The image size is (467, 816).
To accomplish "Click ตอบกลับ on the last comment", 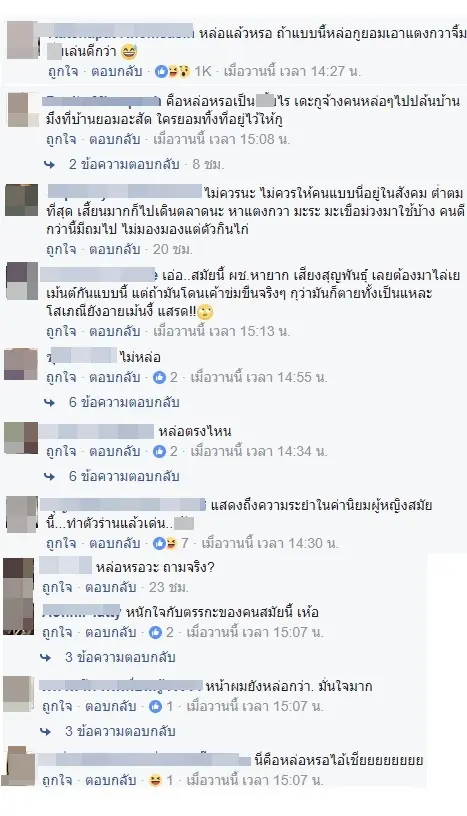I will [111, 780].
